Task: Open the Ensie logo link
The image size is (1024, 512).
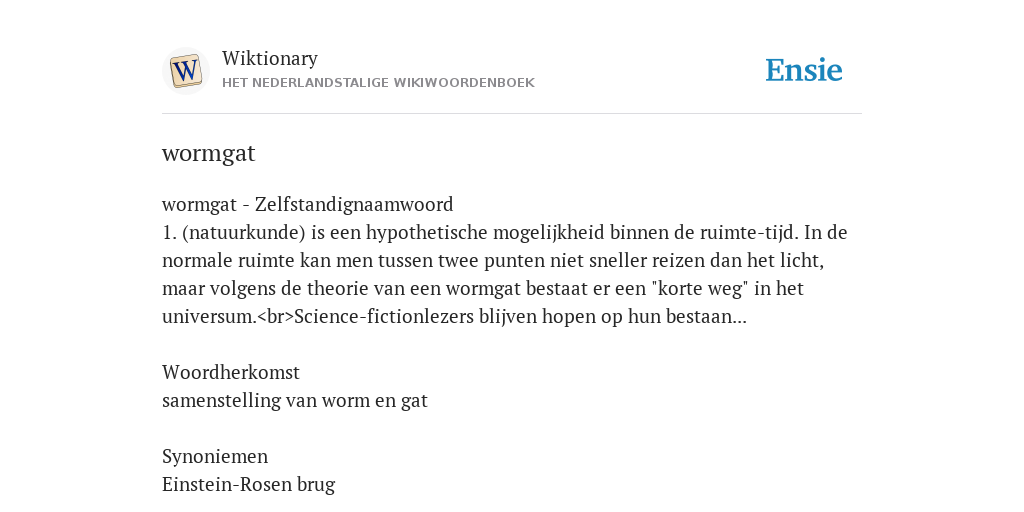Action: 803,70
